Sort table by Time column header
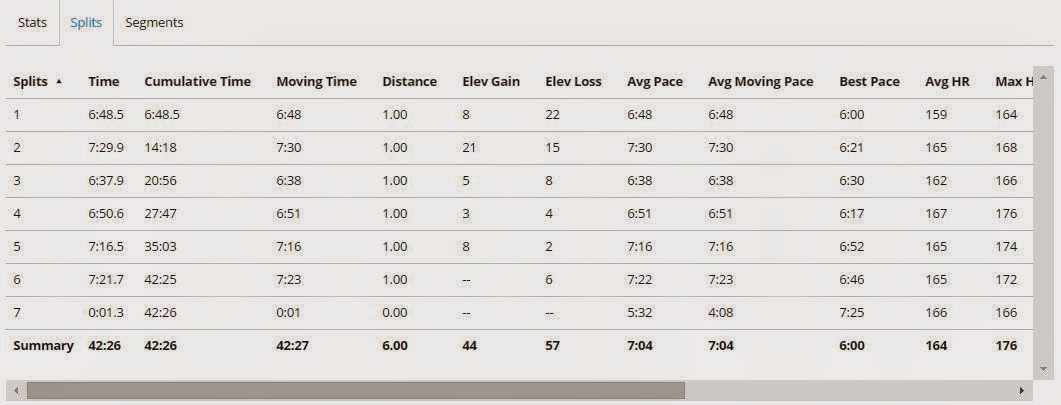 coord(104,82)
